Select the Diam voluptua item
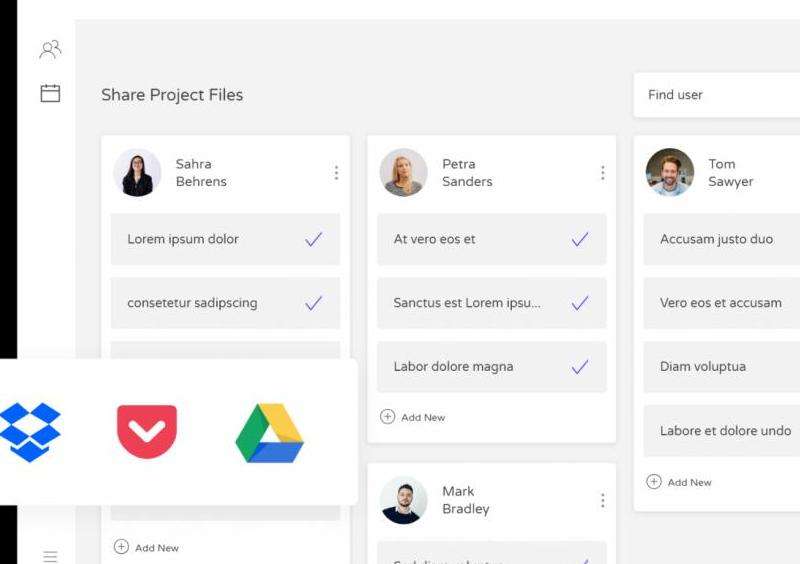Viewport: 800px width, 564px height. click(721, 367)
